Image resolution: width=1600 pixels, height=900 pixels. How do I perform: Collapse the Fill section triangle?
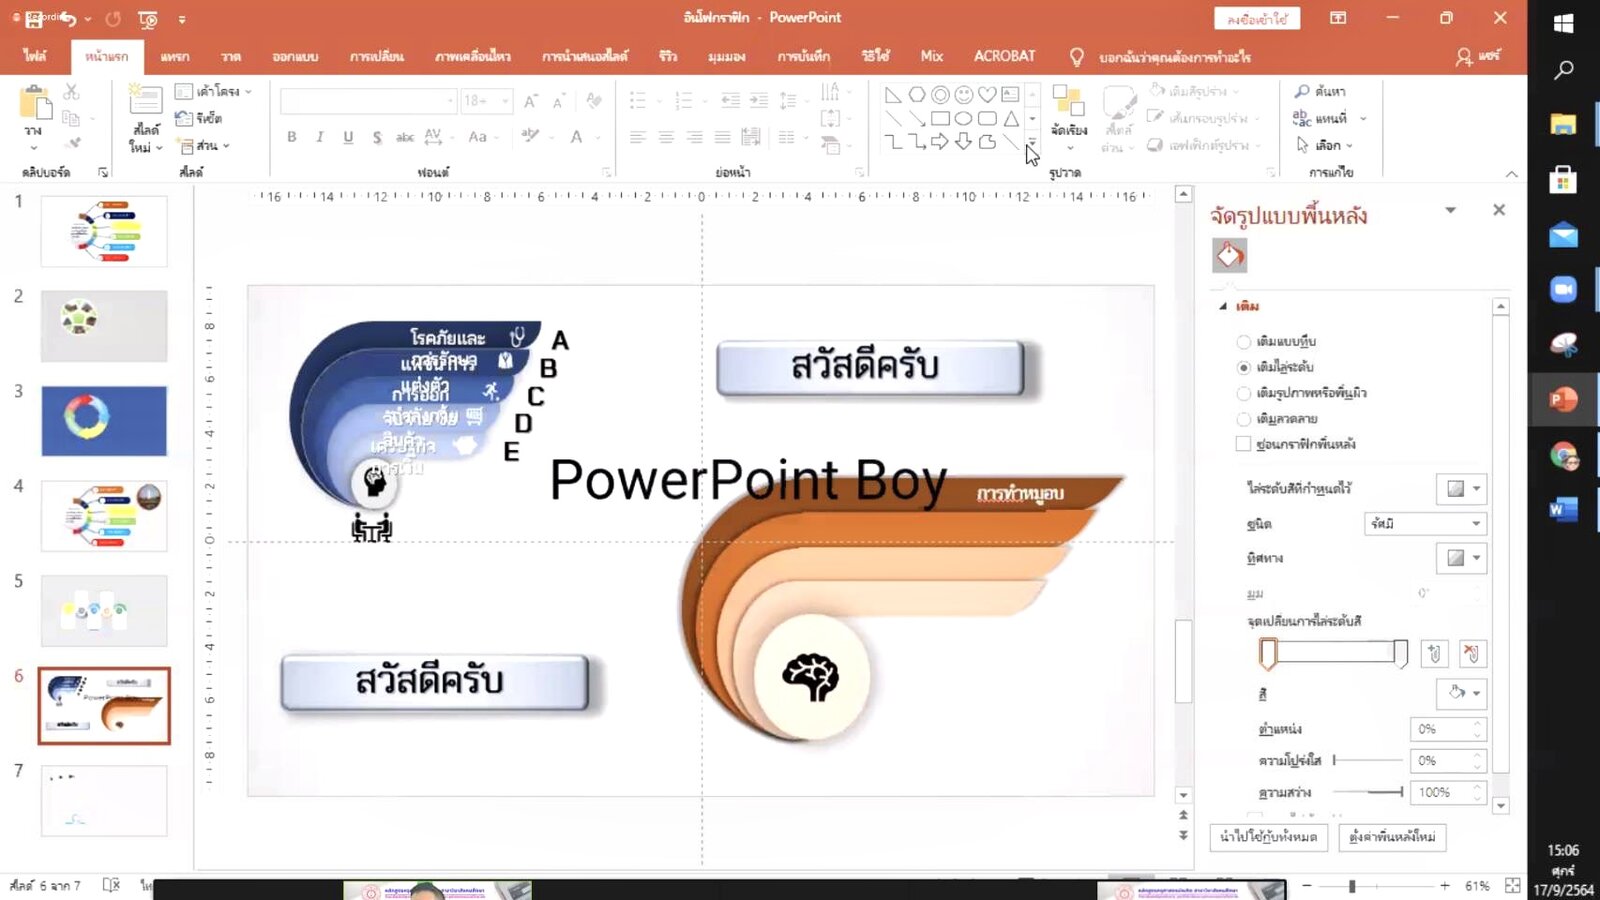pyautogui.click(x=1223, y=306)
